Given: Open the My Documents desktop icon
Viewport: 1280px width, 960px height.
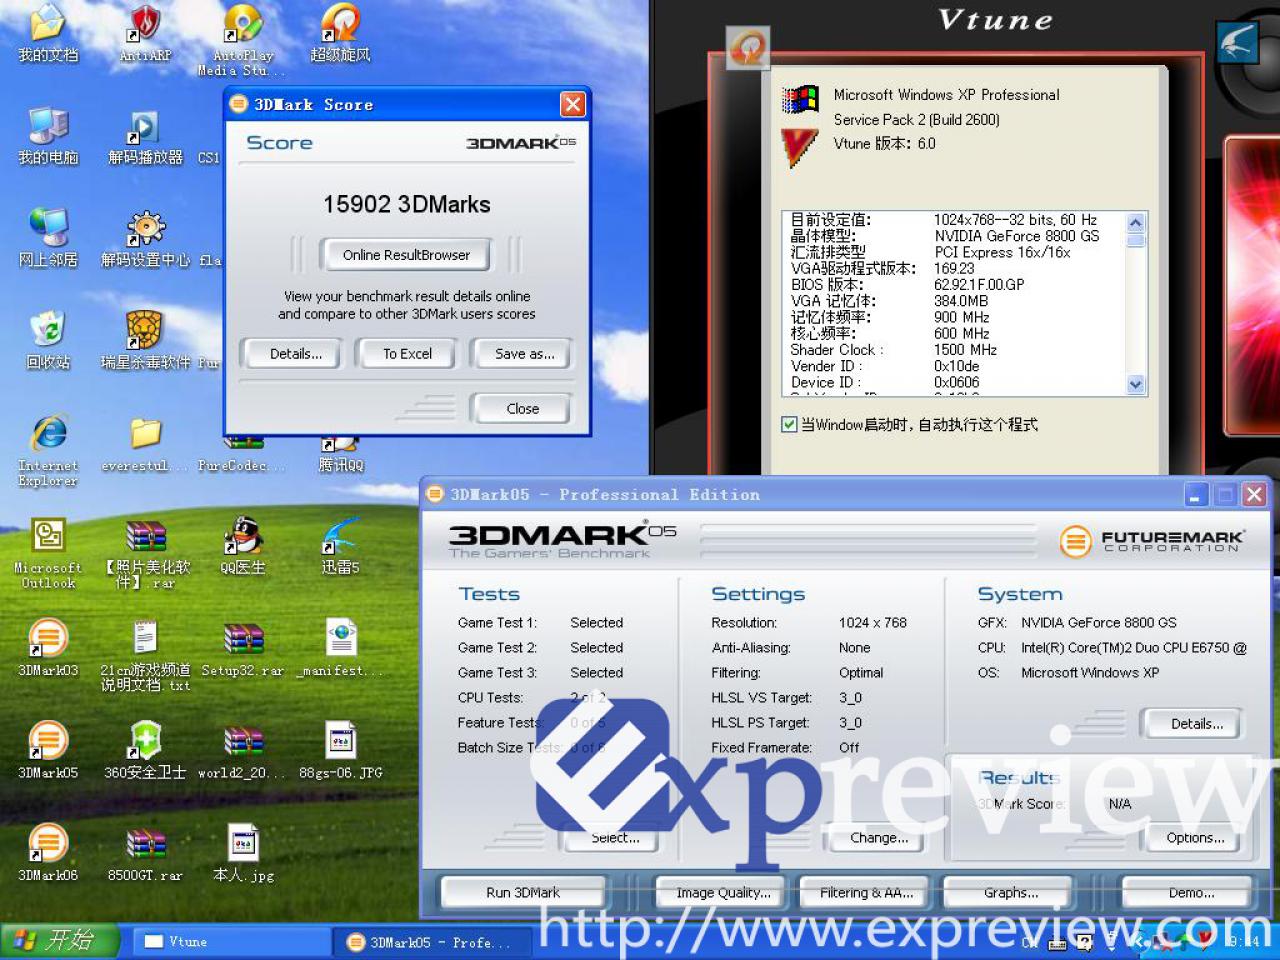Looking at the screenshot, I should coord(47,34).
